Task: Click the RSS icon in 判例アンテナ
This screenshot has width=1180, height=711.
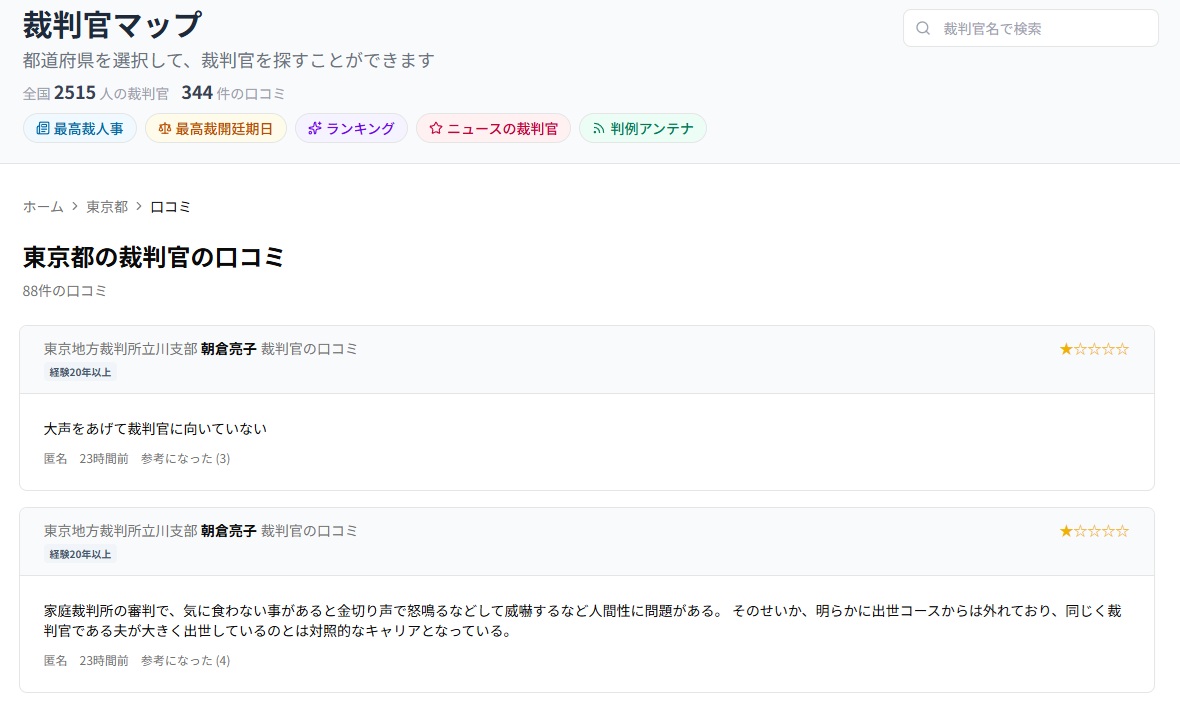Action: 598,129
